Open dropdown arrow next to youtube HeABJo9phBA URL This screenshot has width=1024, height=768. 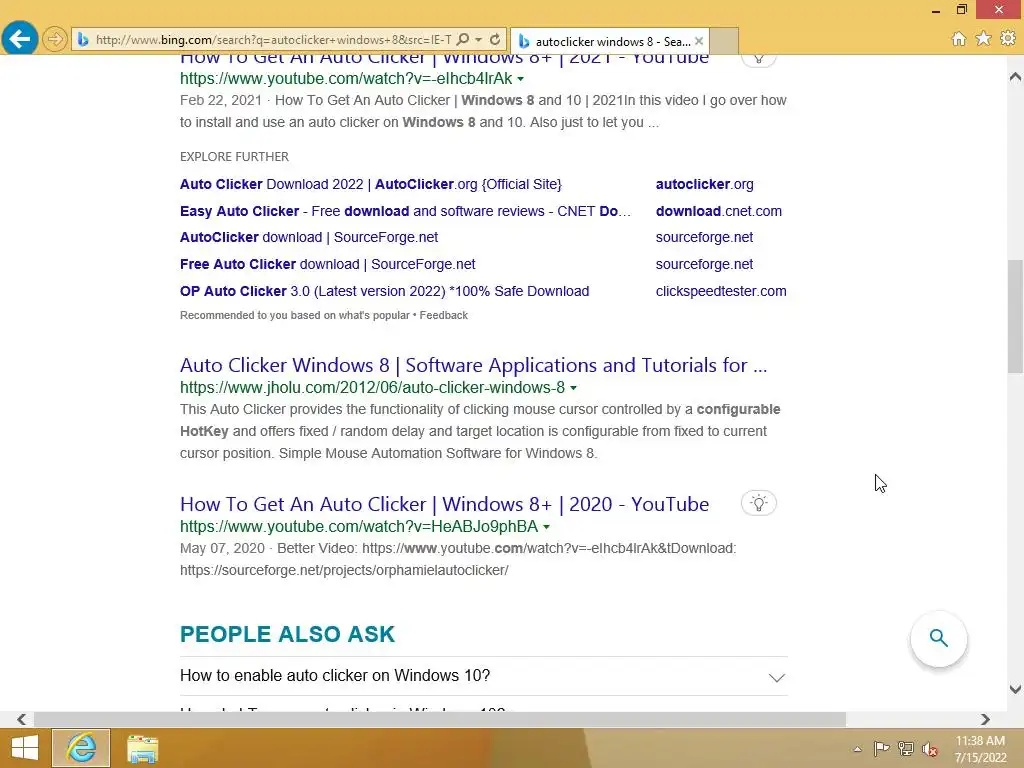tap(547, 527)
